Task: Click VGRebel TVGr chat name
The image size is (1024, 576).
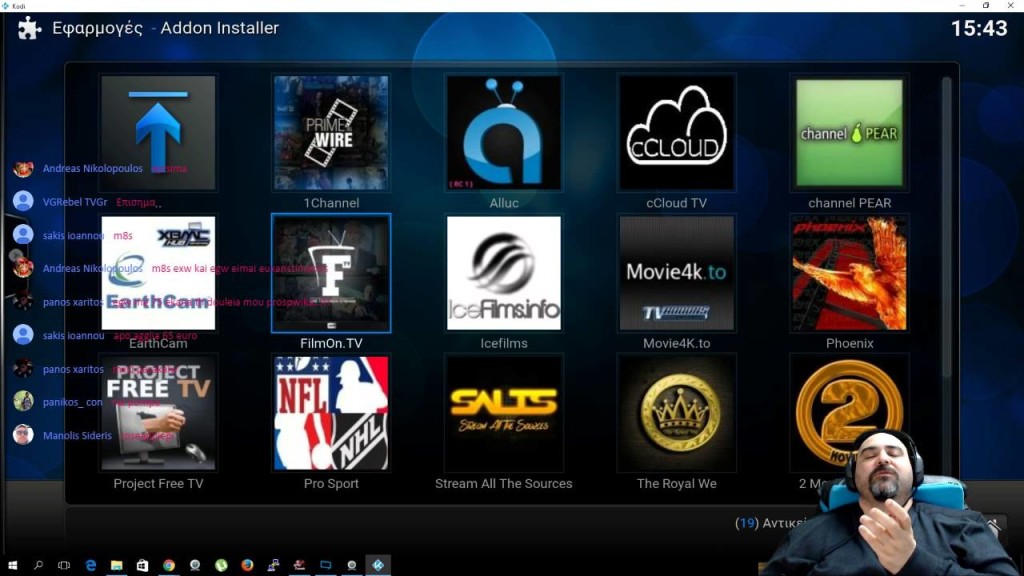Action: (75, 202)
